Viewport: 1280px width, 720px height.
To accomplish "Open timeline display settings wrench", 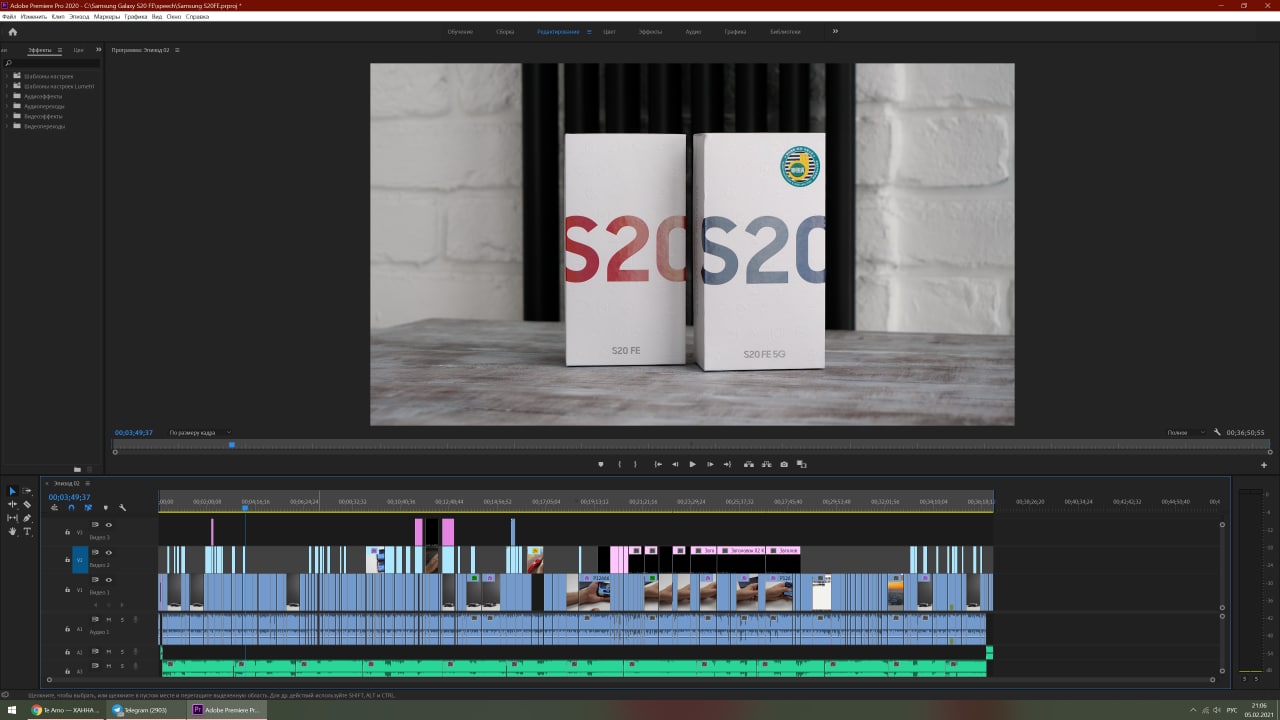I will (122, 508).
